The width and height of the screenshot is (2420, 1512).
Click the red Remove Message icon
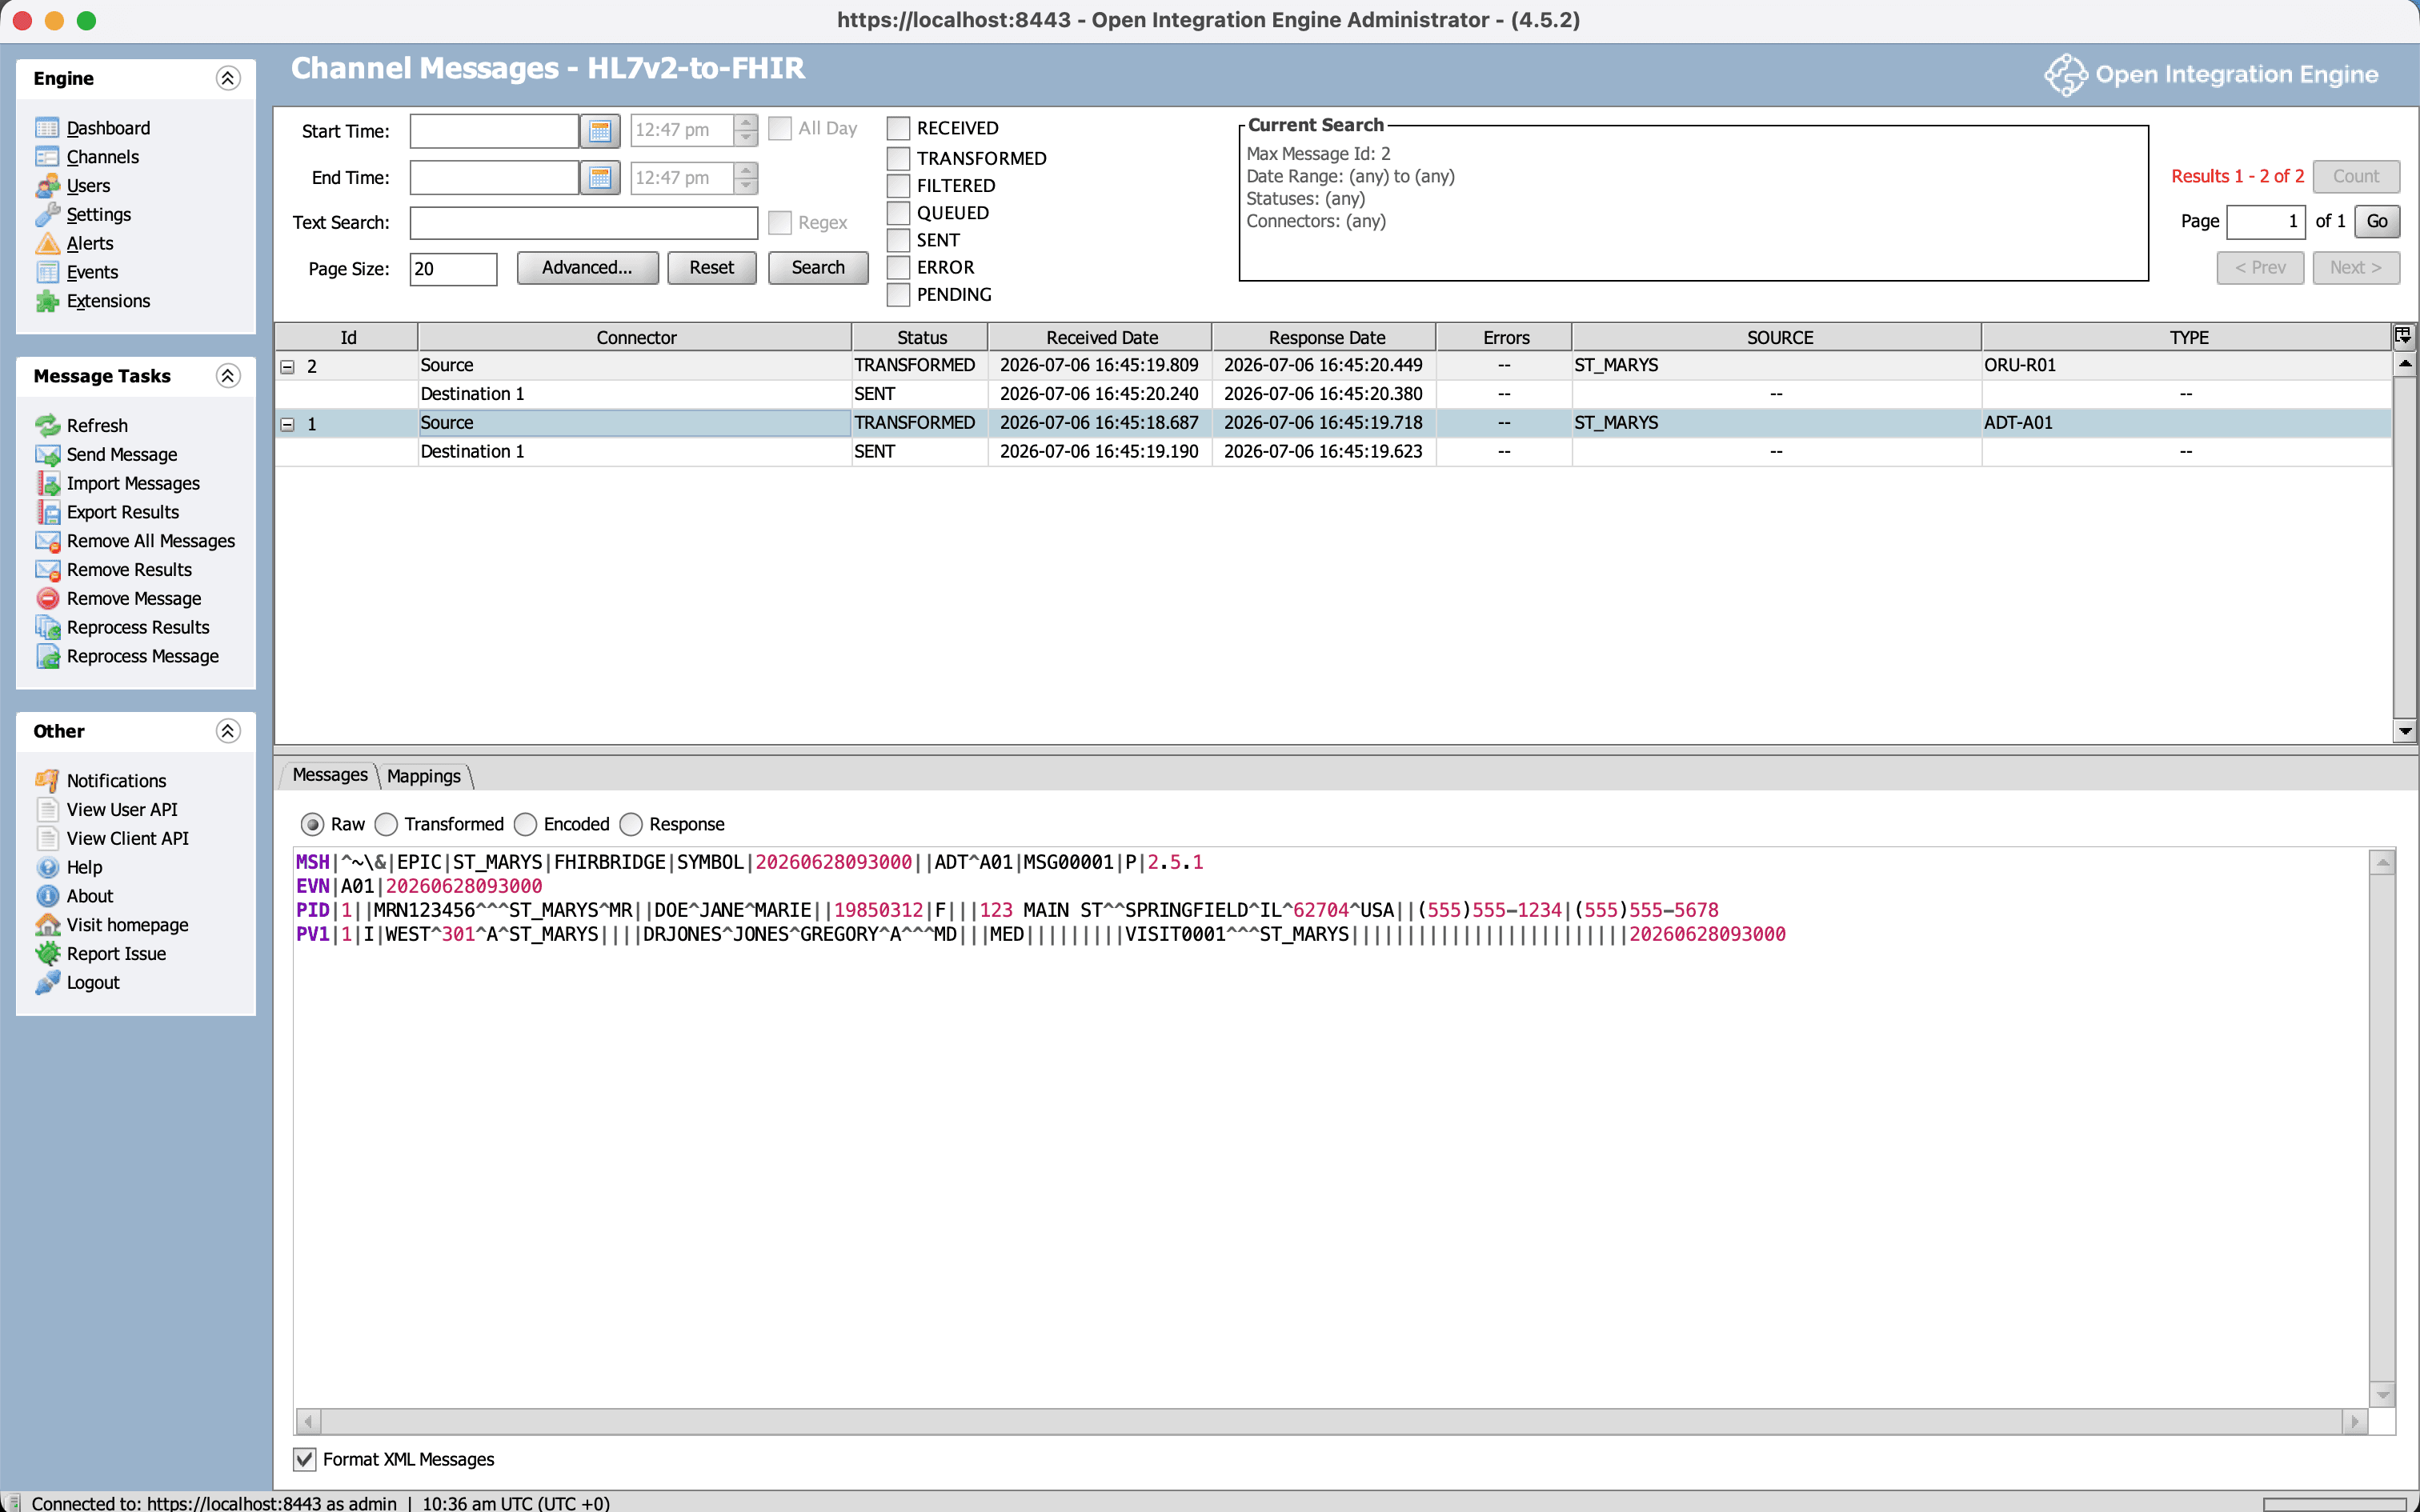pyautogui.click(x=47, y=598)
